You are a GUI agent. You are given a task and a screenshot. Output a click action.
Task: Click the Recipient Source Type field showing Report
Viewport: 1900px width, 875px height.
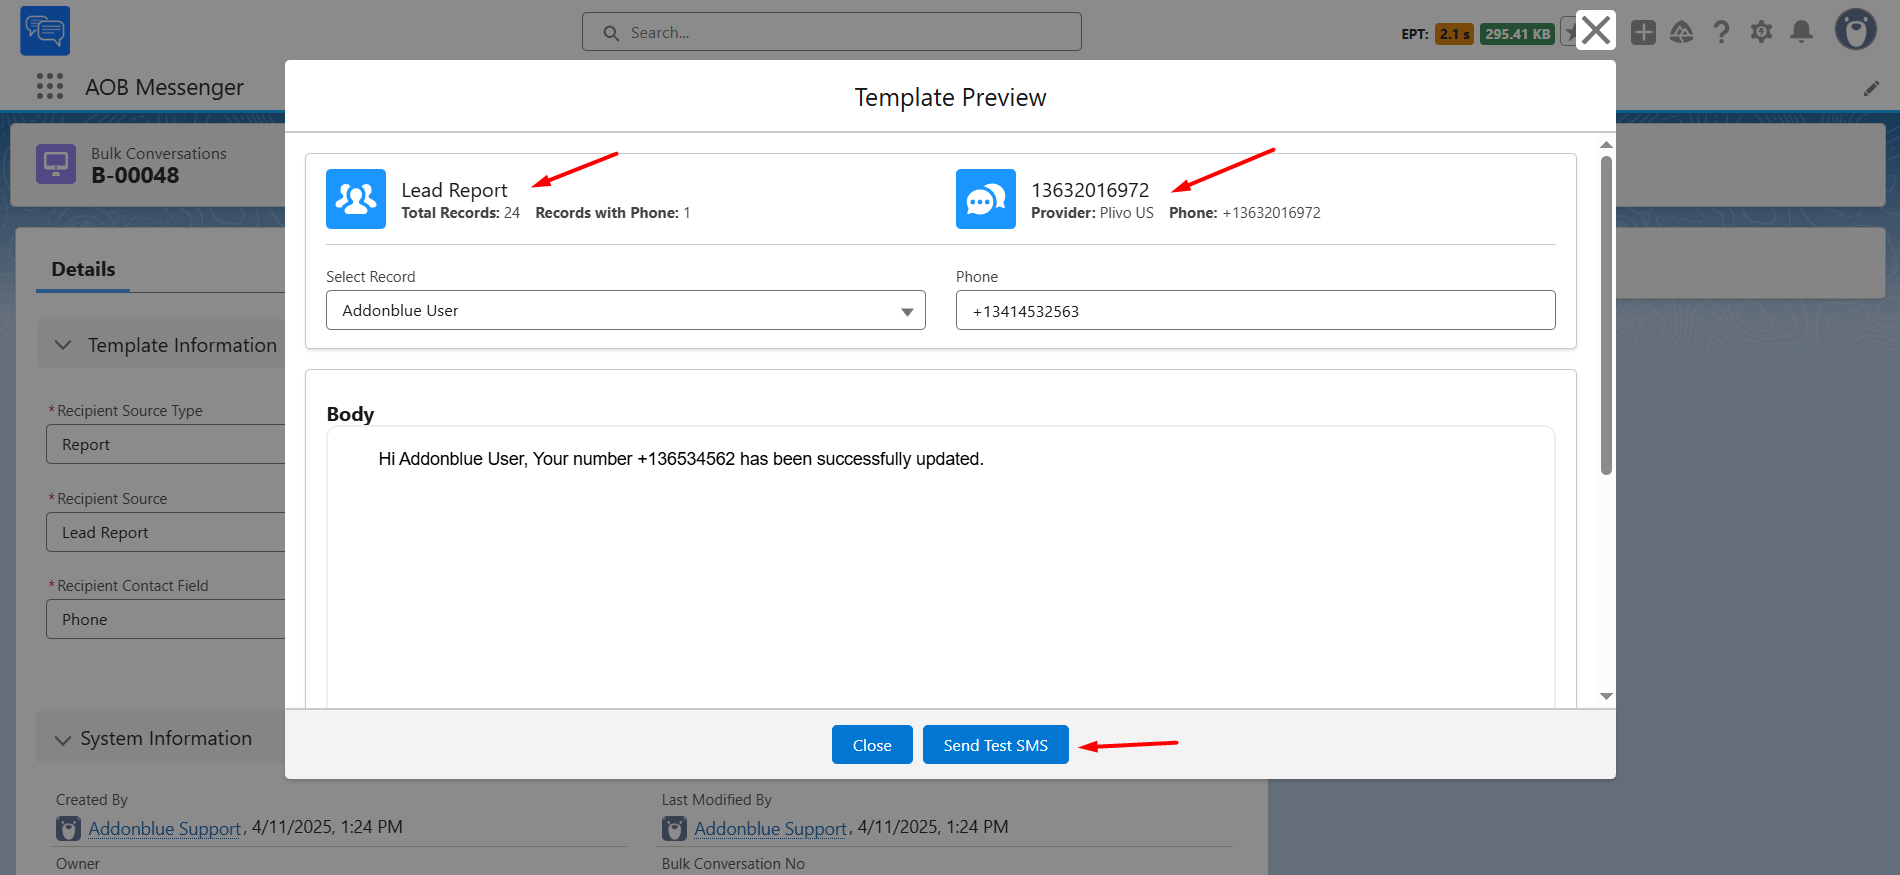pos(165,444)
